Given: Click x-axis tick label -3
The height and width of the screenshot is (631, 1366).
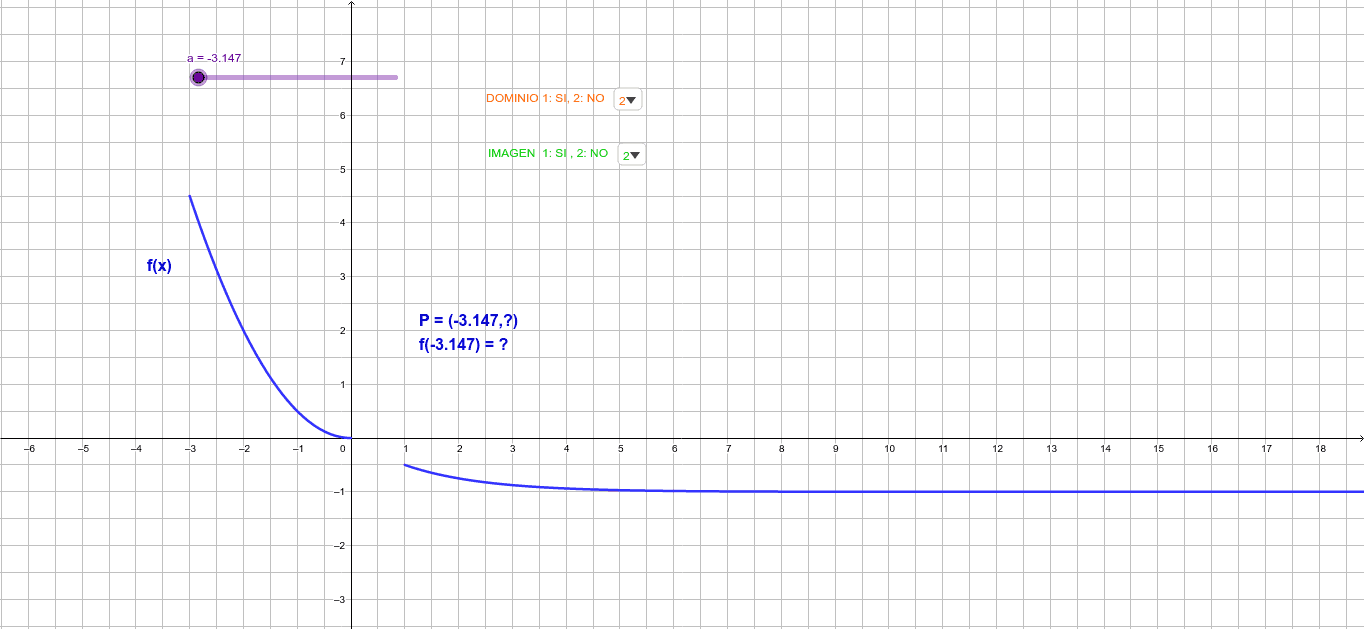Looking at the screenshot, I should click(x=190, y=449).
